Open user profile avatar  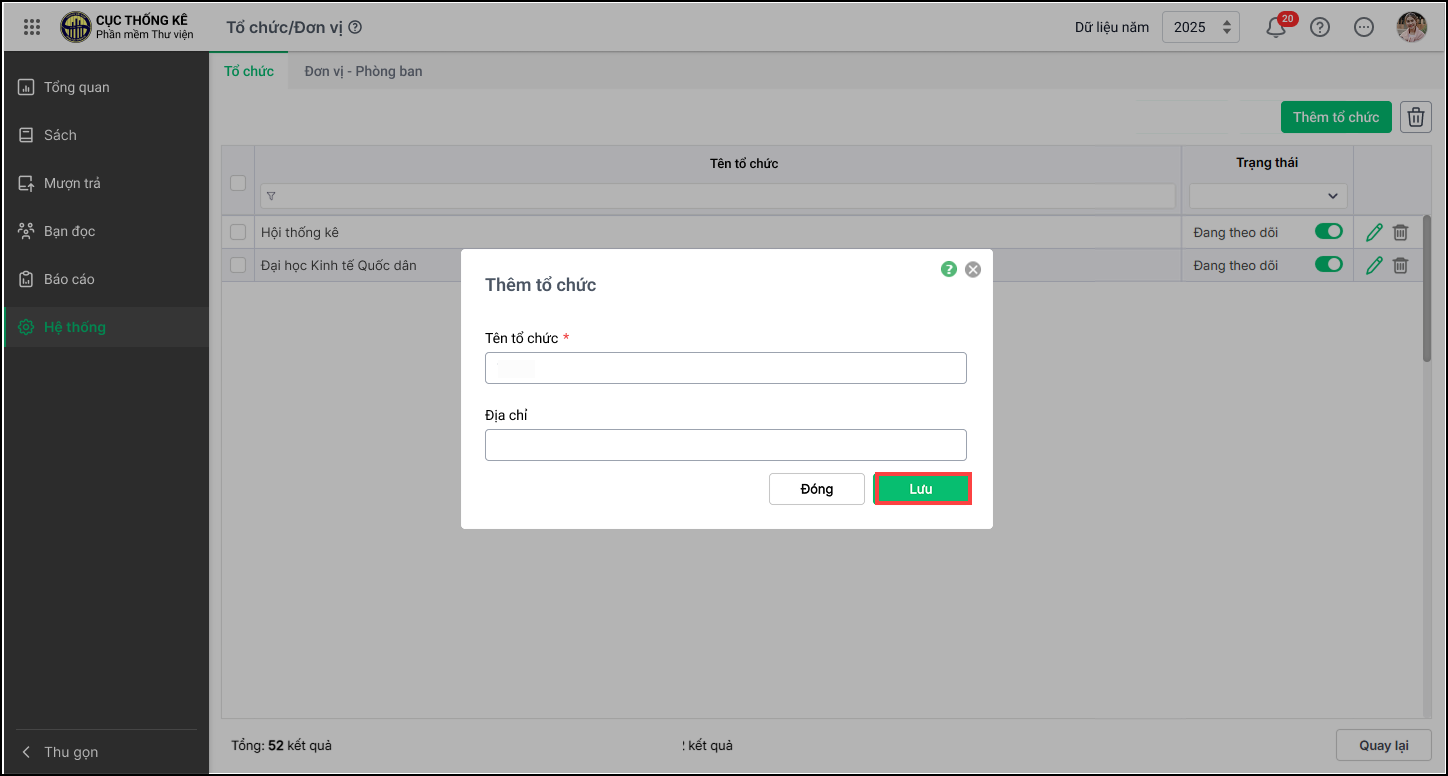tap(1411, 27)
